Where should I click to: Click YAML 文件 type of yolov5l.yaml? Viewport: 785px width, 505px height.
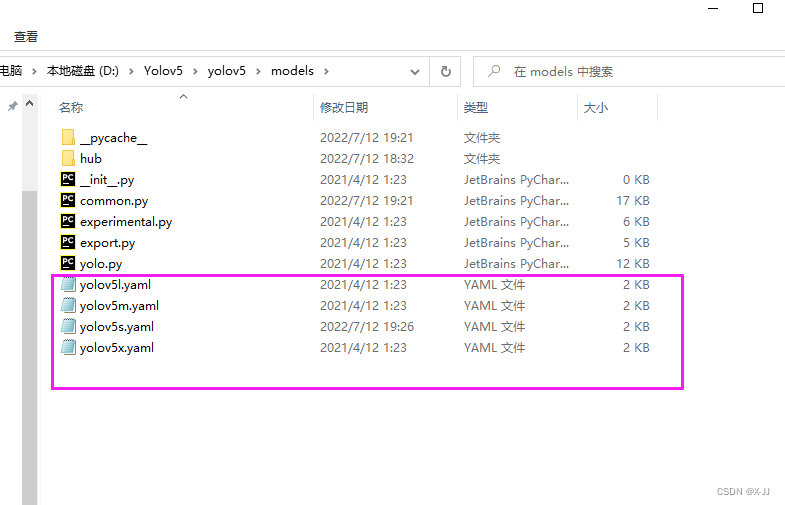[x=495, y=285]
